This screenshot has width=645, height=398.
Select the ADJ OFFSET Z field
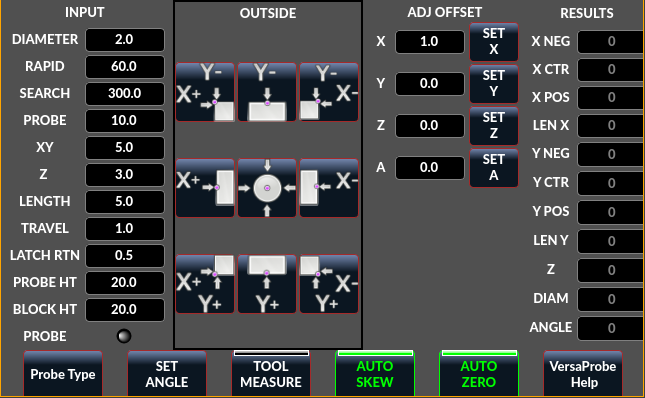tap(429, 125)
